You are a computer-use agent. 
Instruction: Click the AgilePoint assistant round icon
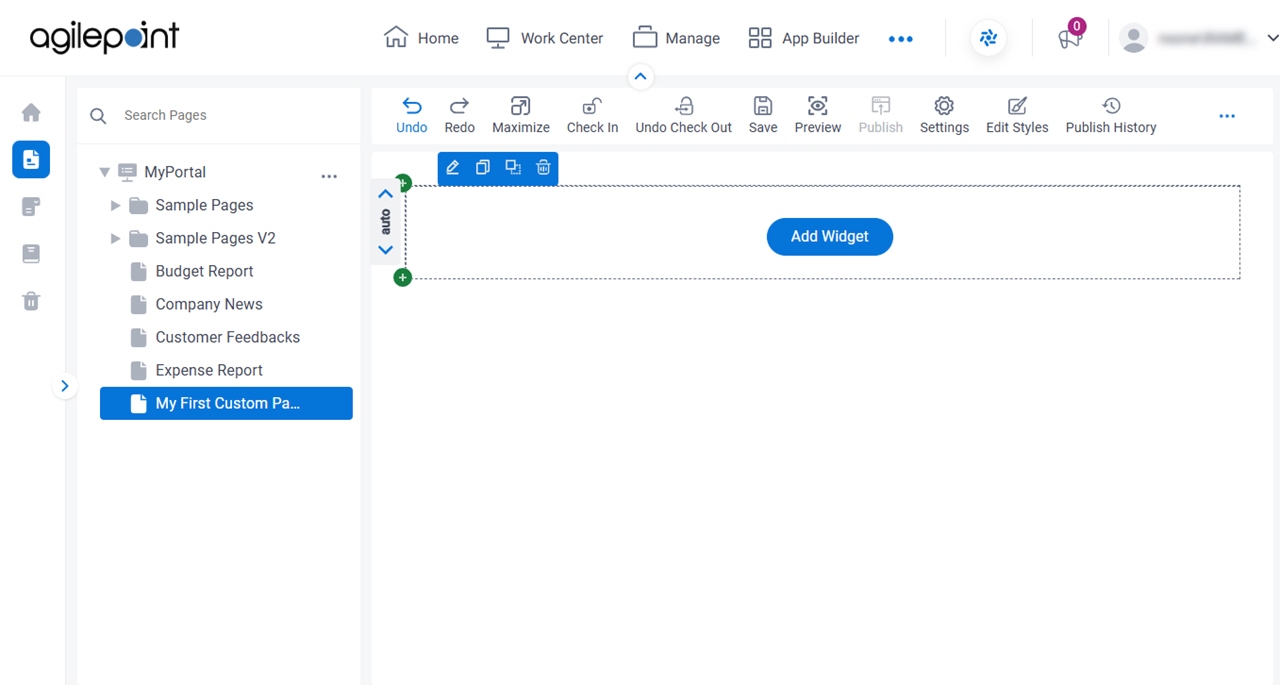pyautogui.click(x=988, y=38)
